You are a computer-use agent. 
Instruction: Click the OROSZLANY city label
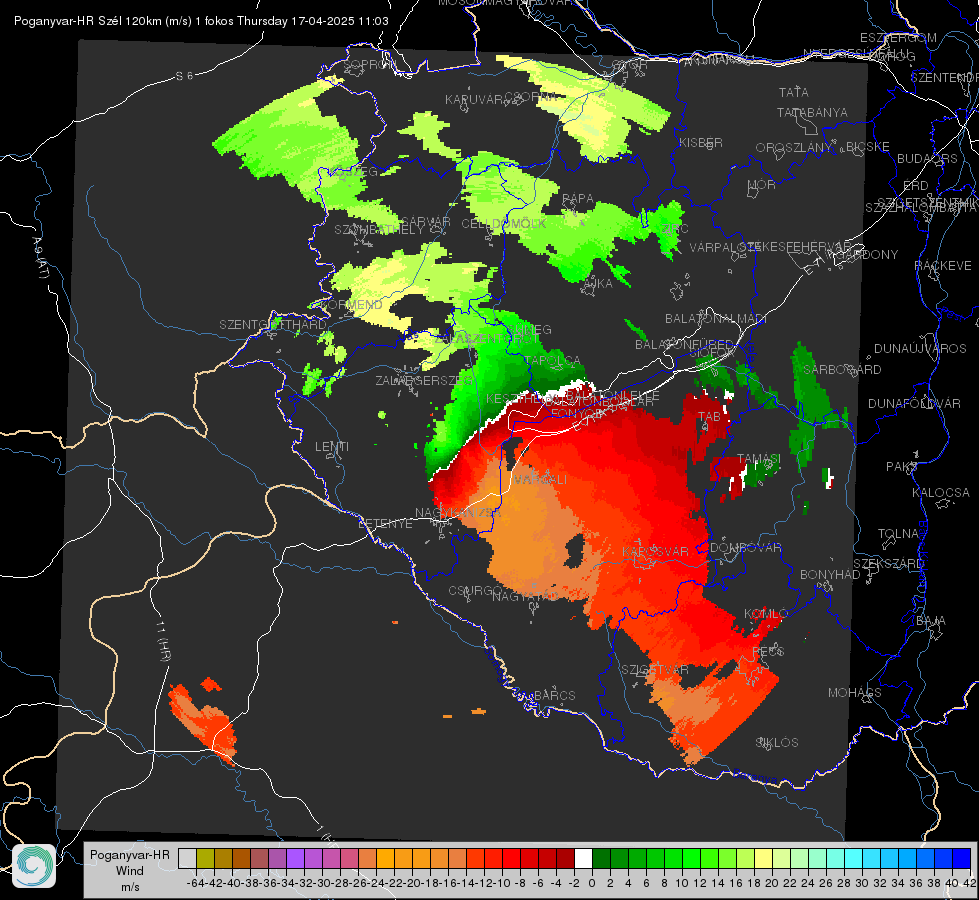[x=794, y=148]
